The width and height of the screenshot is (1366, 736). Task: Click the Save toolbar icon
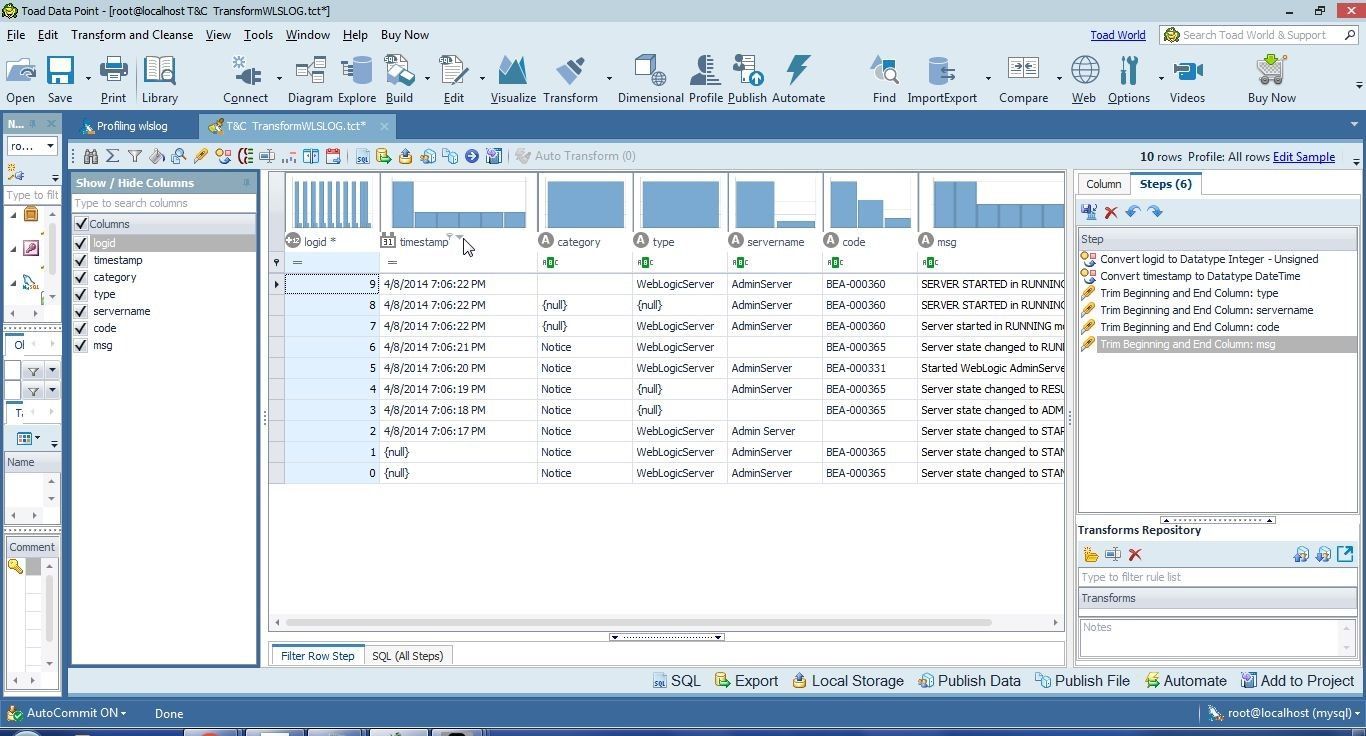(x=60, y=79)
